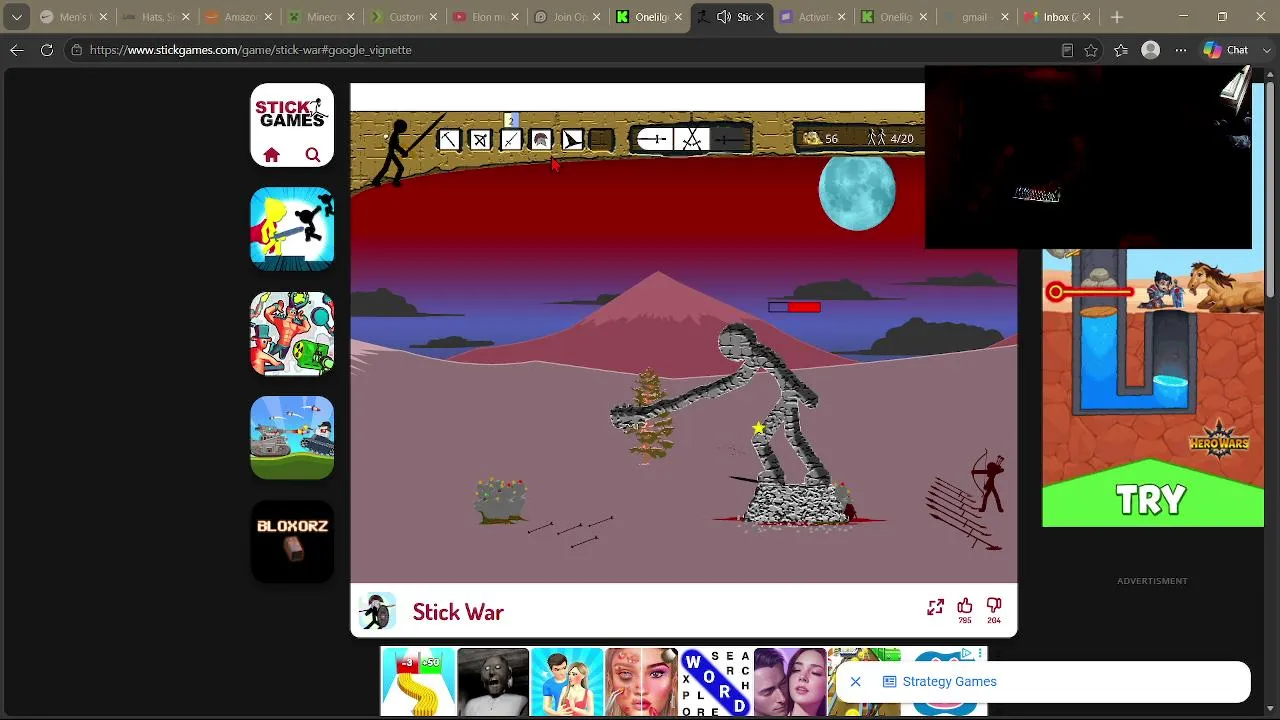Image resolution: width=1280 pixels, height=720 pixels.
Task: Click the Stick War avatar thumbnail
Action: pyautogui.click(x=377, y=612)
